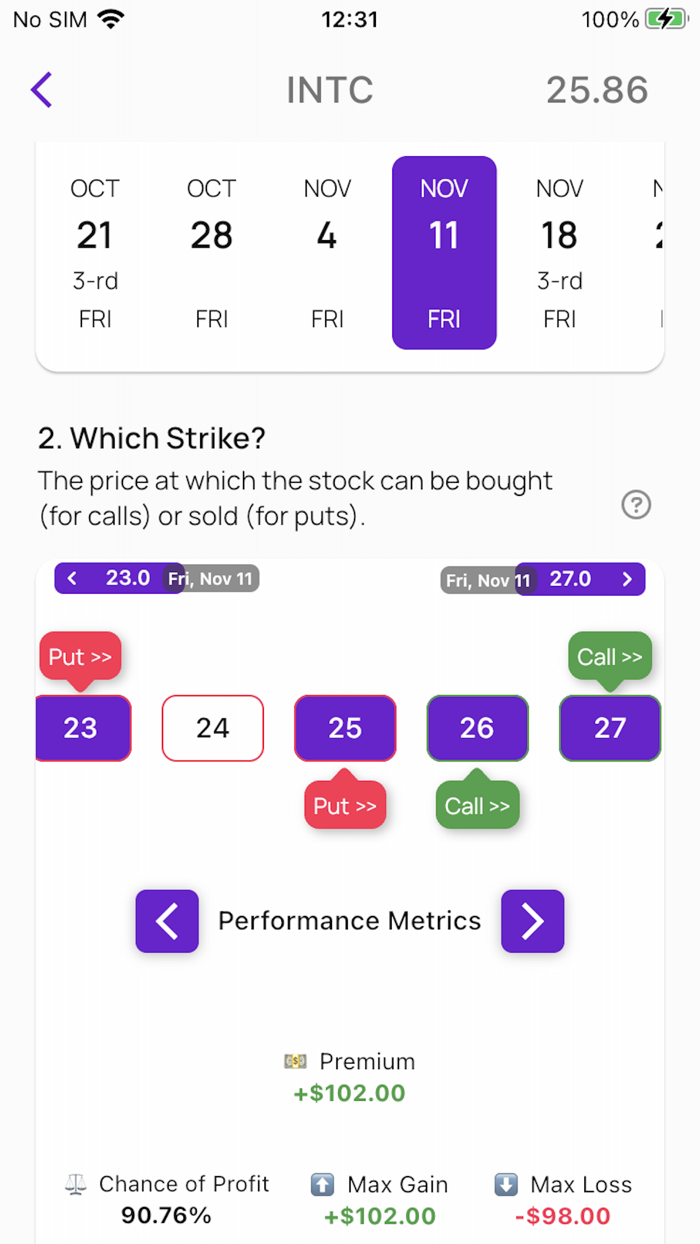
Task: Click right chevron beside 27.0 strike range
Action: [x=628, y=578]
